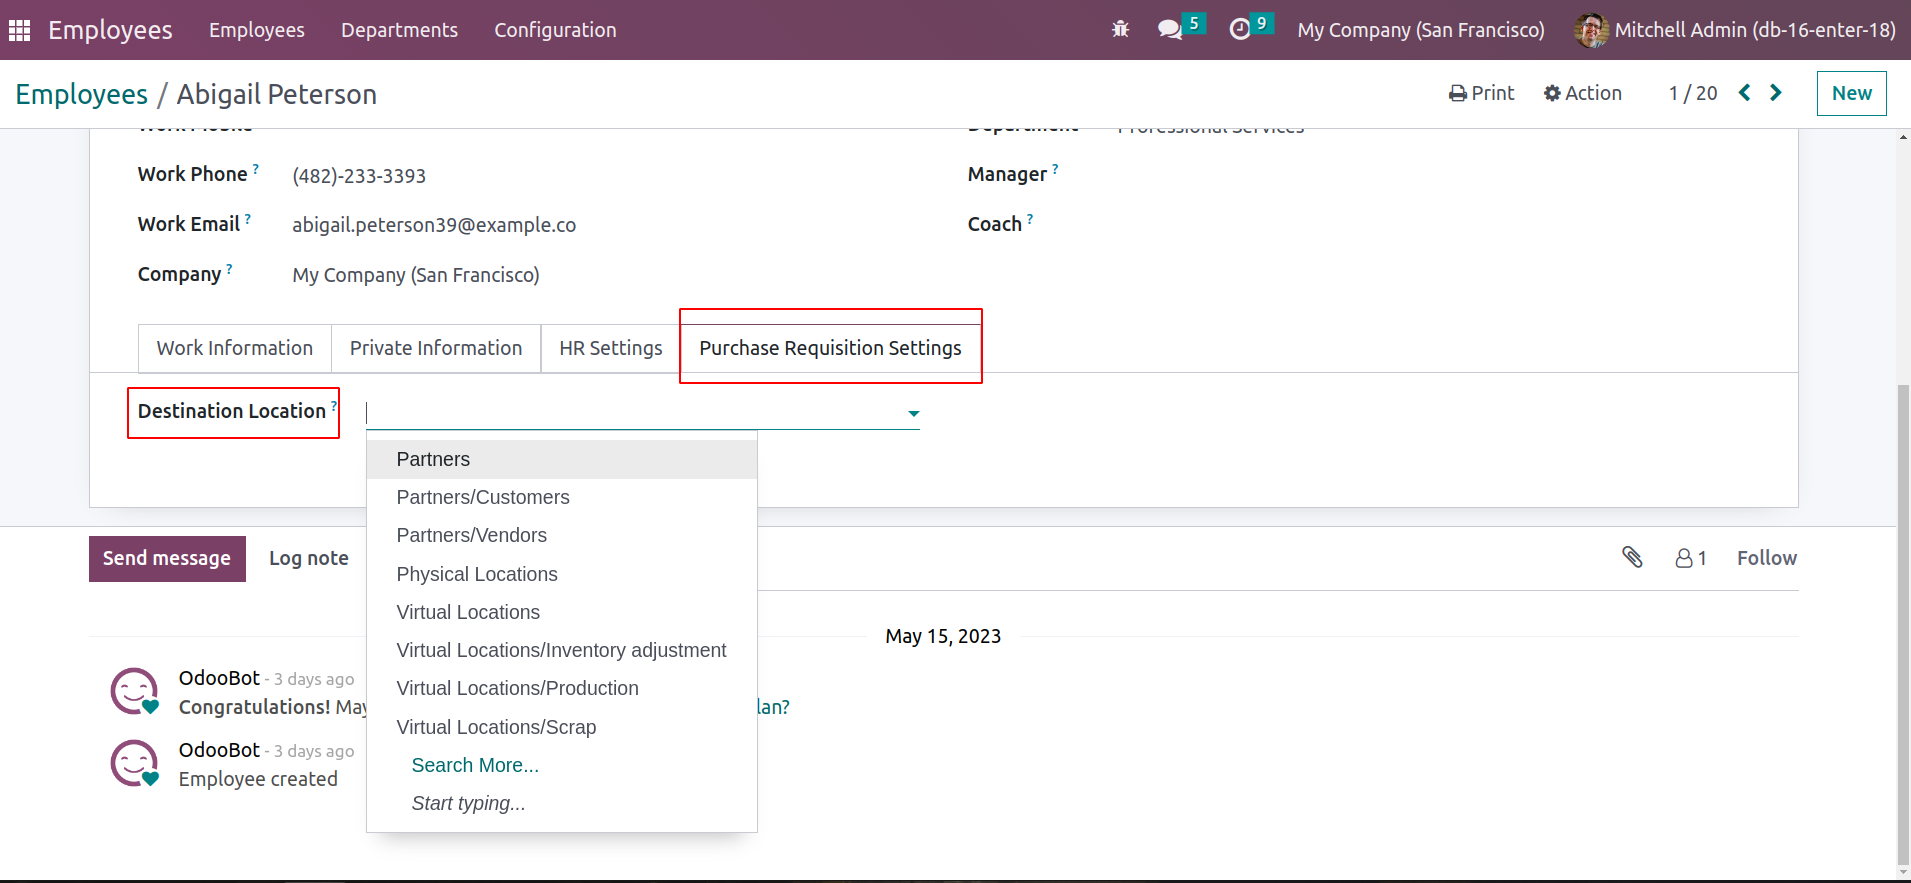Open the activities clock icon
Screen dimensions: 1911x883
pyautogui.click(x=1240, y=30)
